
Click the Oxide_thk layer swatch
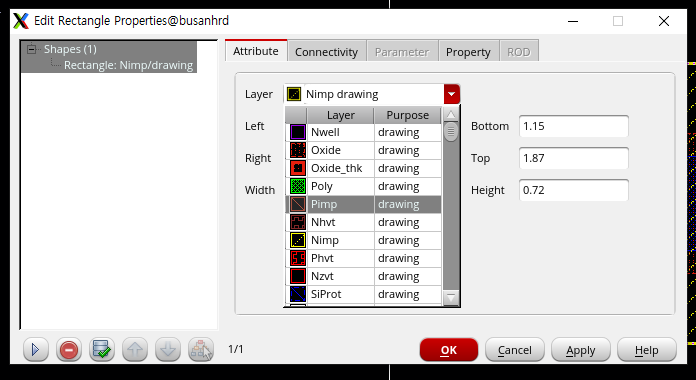tap(298, 168)
